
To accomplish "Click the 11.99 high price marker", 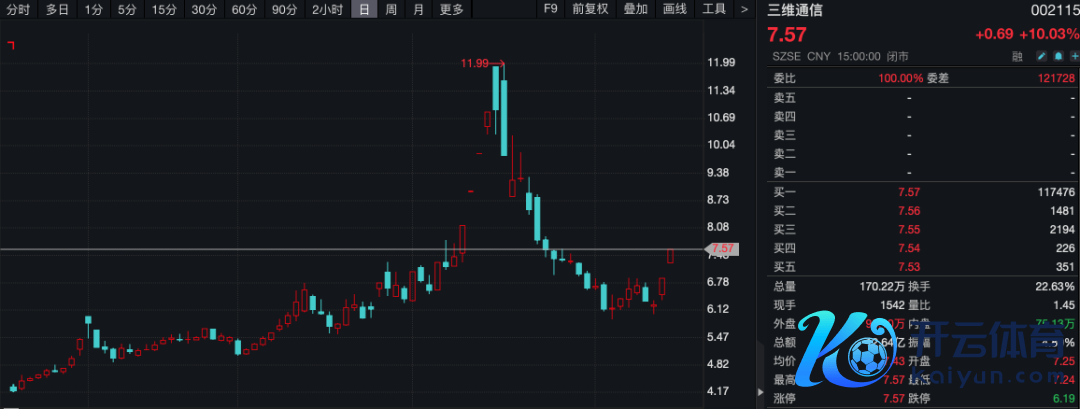I will click(x=475, y=63).
